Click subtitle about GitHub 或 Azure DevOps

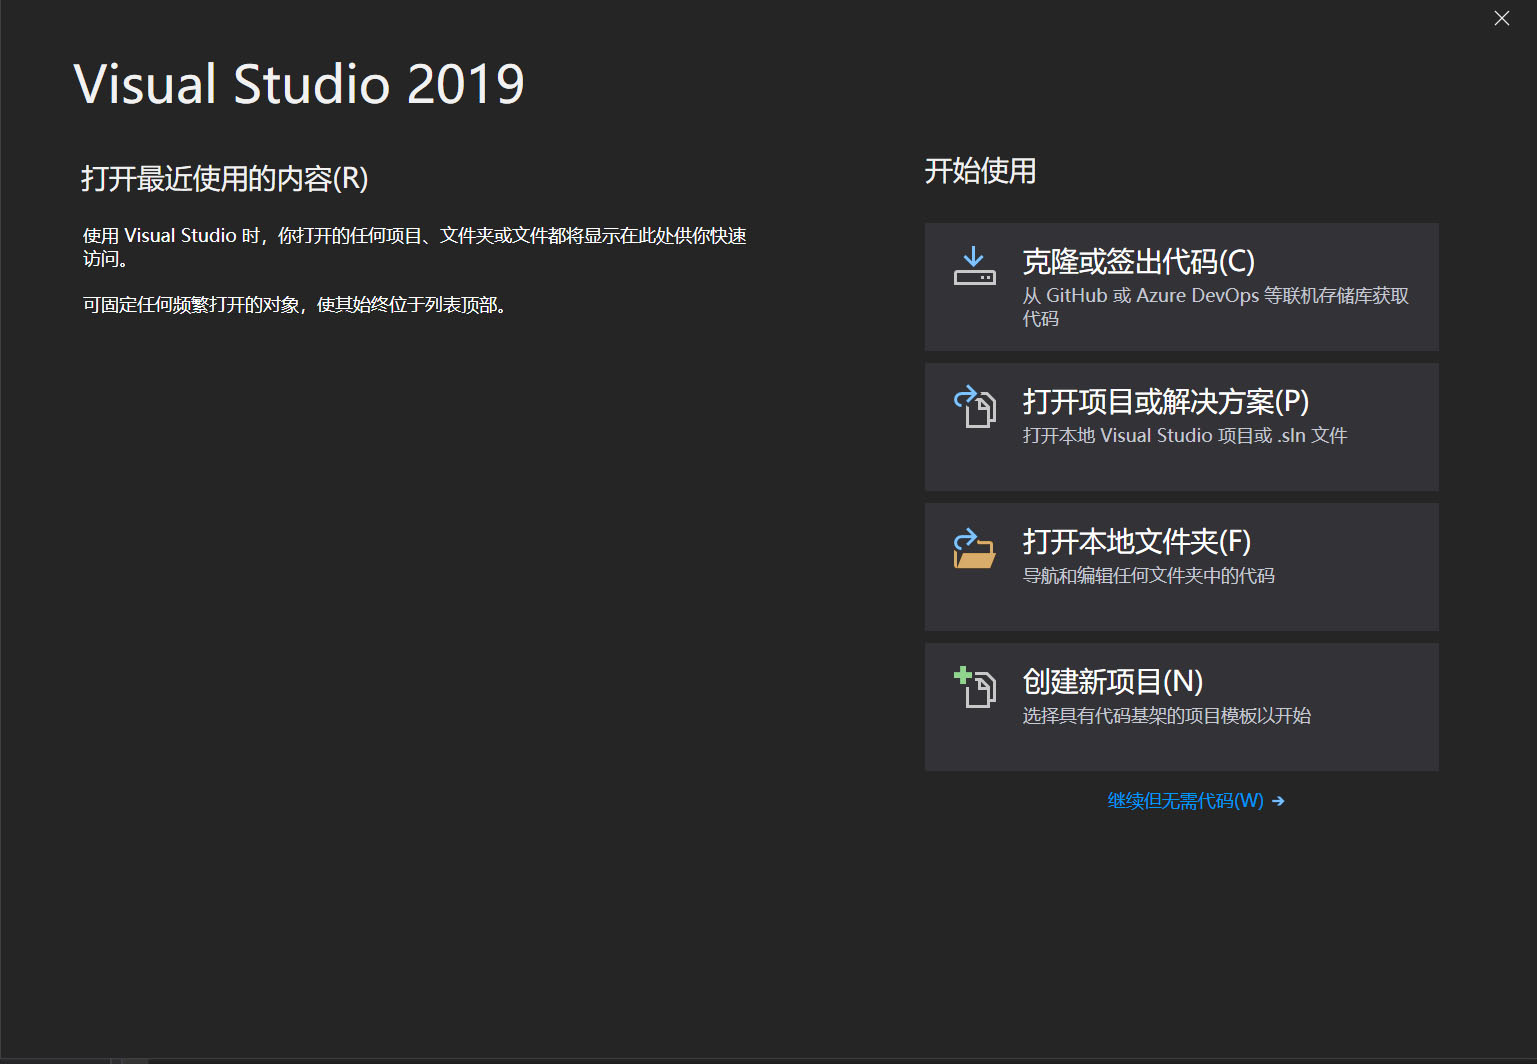(1215, 307)
